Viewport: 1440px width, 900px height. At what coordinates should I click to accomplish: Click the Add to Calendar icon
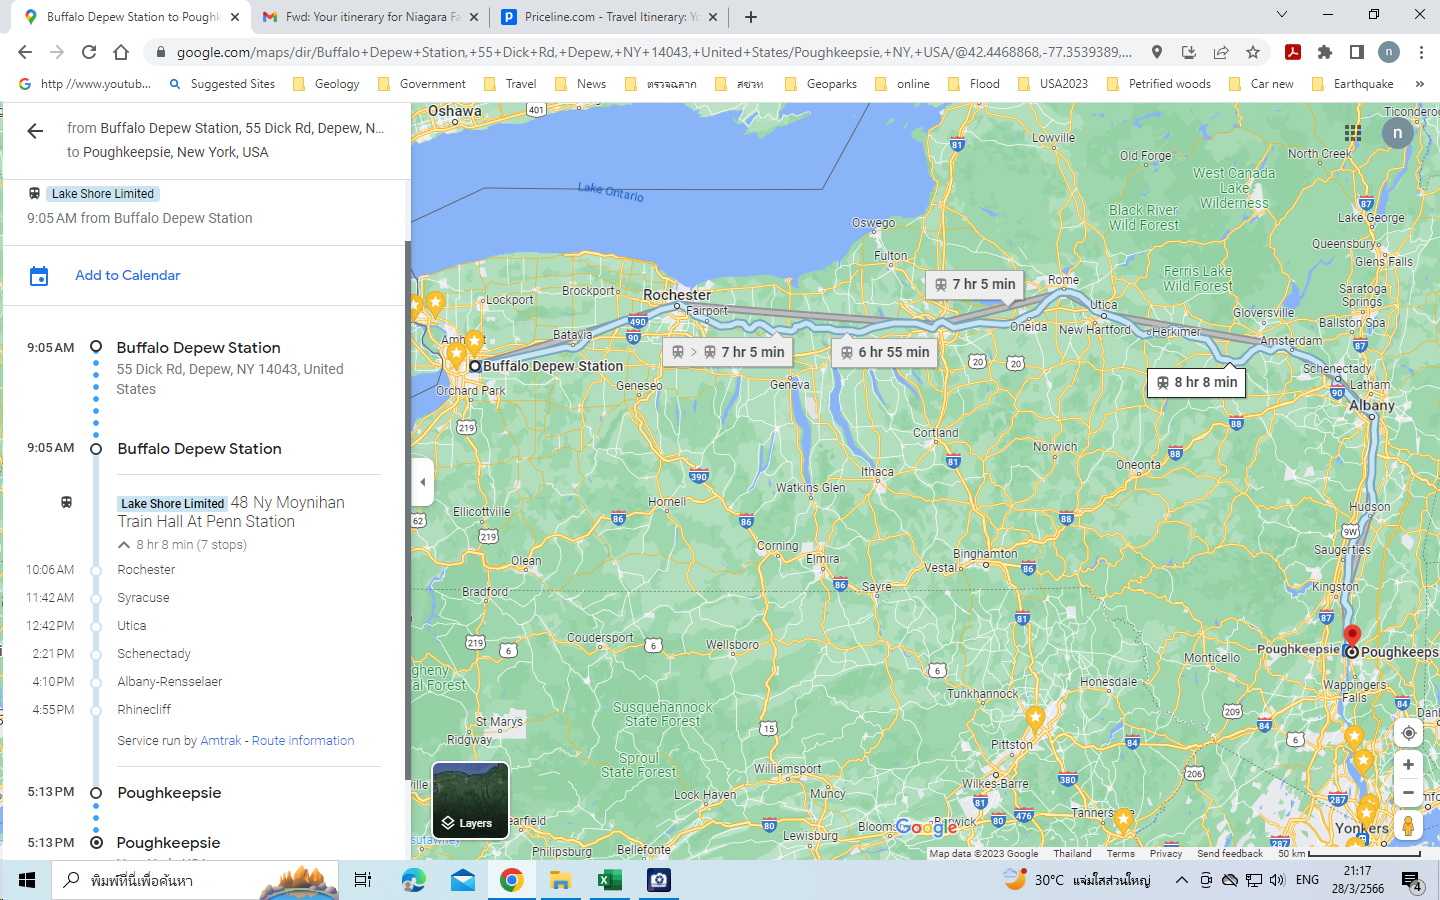pyautogui.click(x=39, y=276)
